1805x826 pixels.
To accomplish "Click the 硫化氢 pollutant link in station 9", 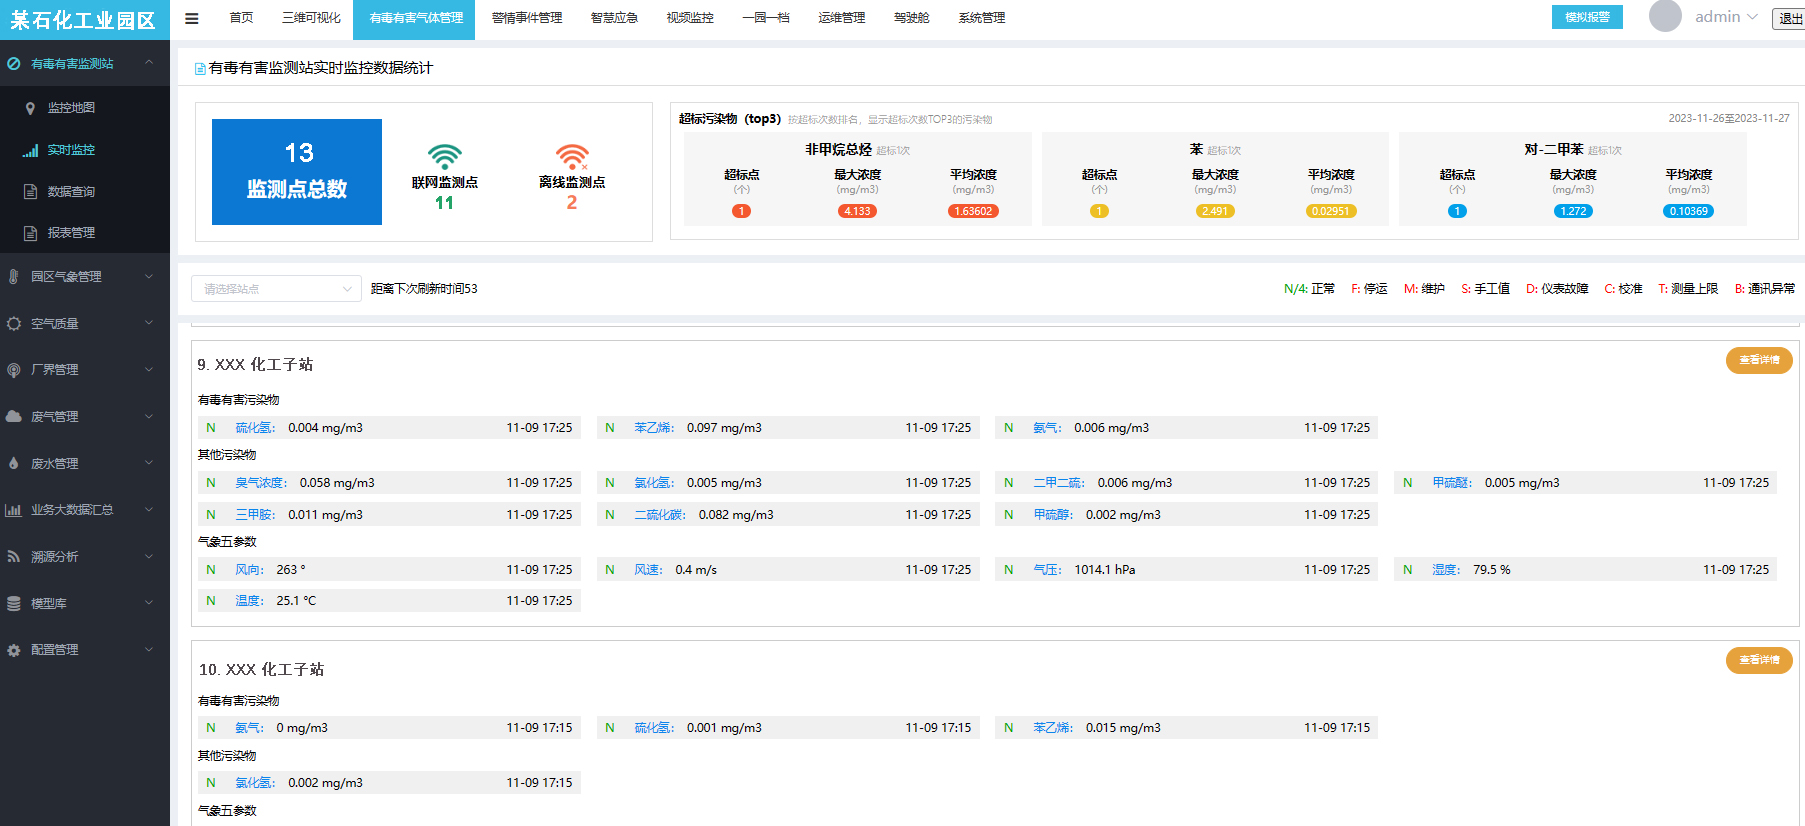I will click(x=254, y=428).
